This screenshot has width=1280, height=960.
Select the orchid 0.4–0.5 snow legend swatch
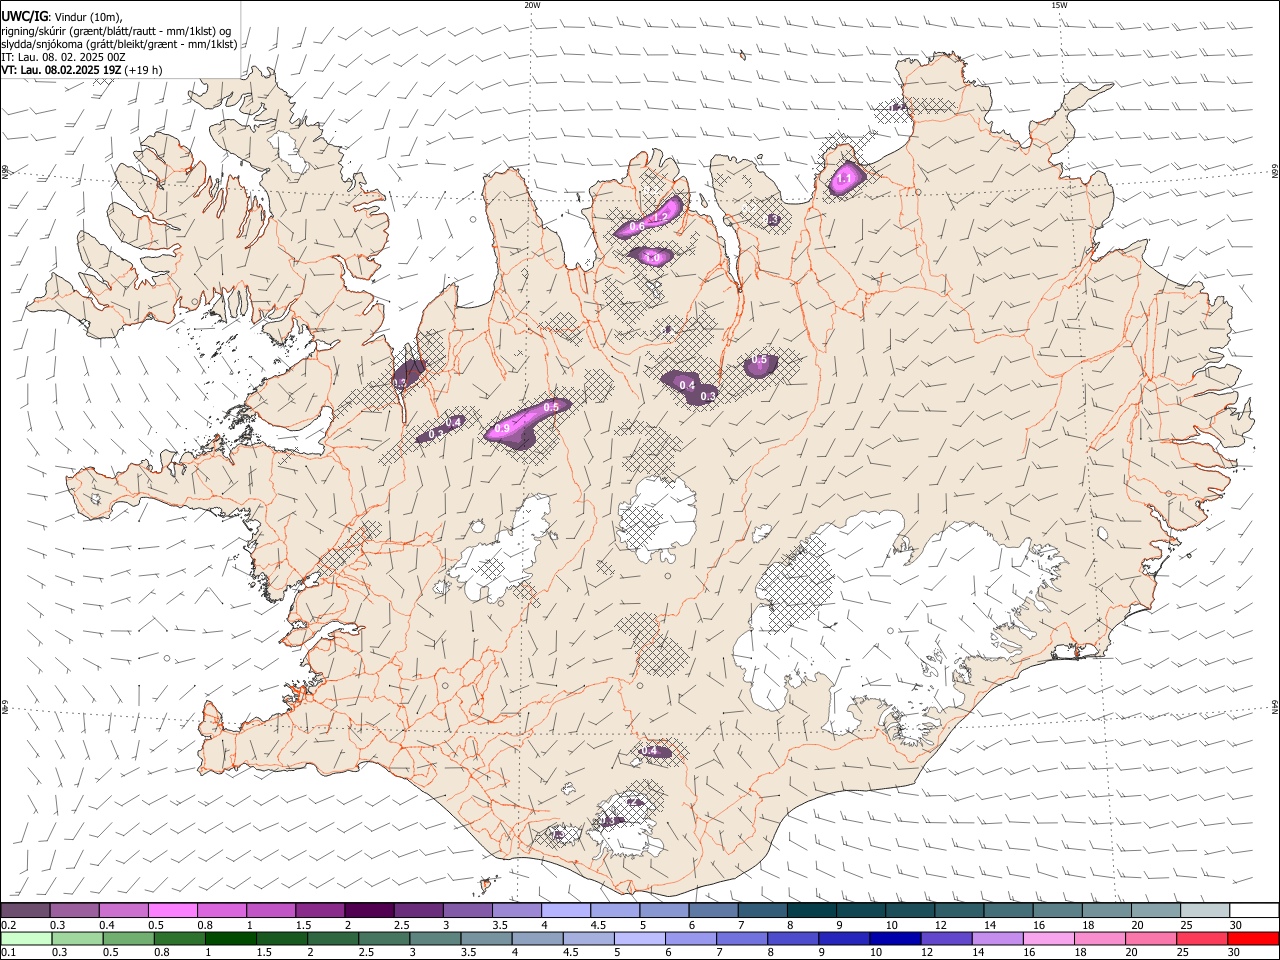point(124,911)
